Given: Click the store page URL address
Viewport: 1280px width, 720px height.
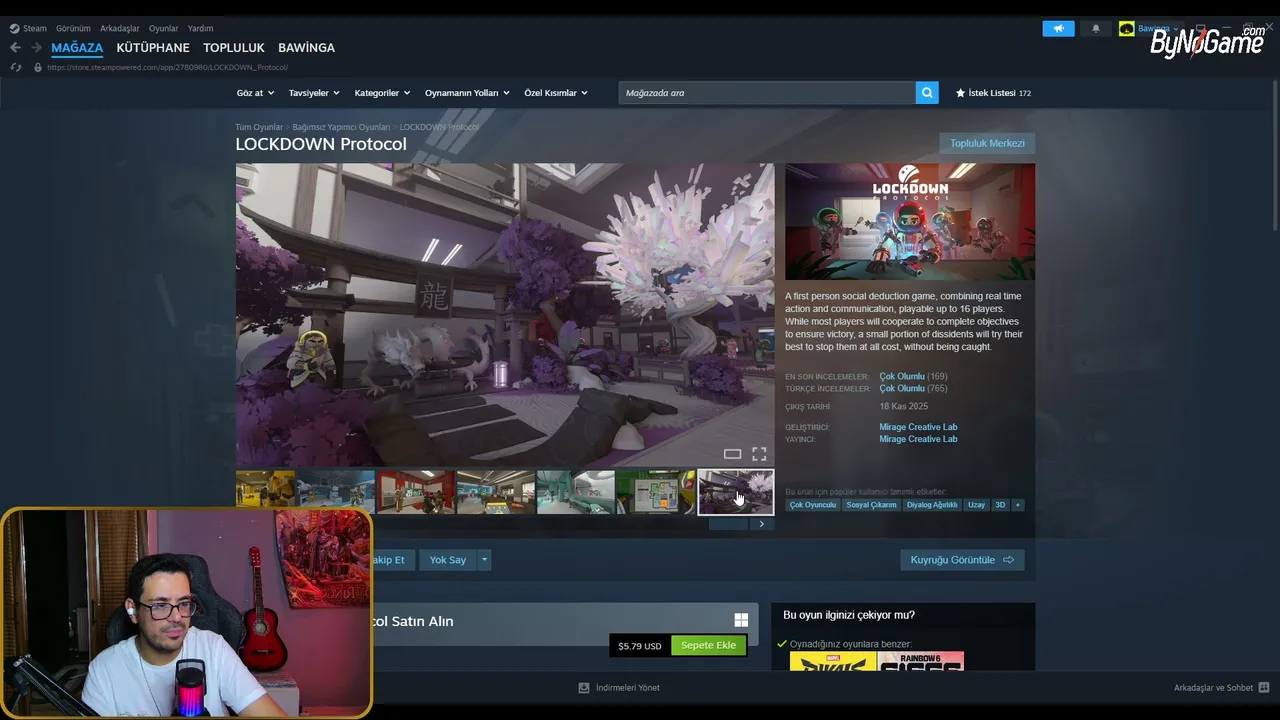Looking at the screenshot, I should (168, 67).
